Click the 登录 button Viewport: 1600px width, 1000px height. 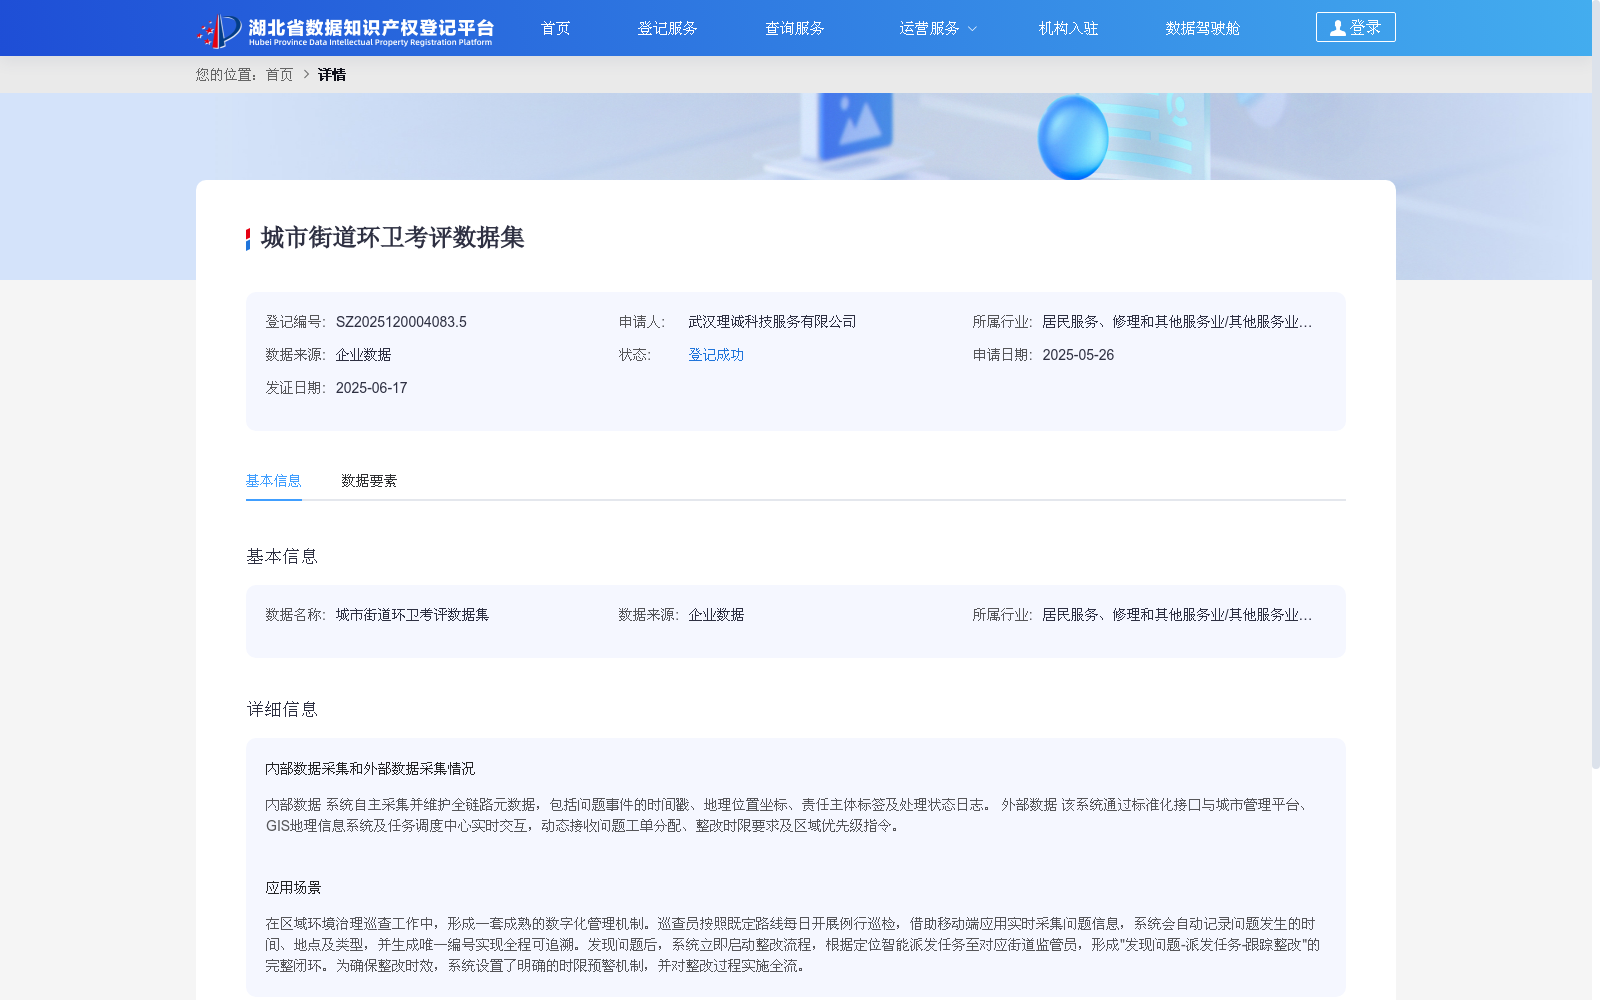coord(1355,27)
